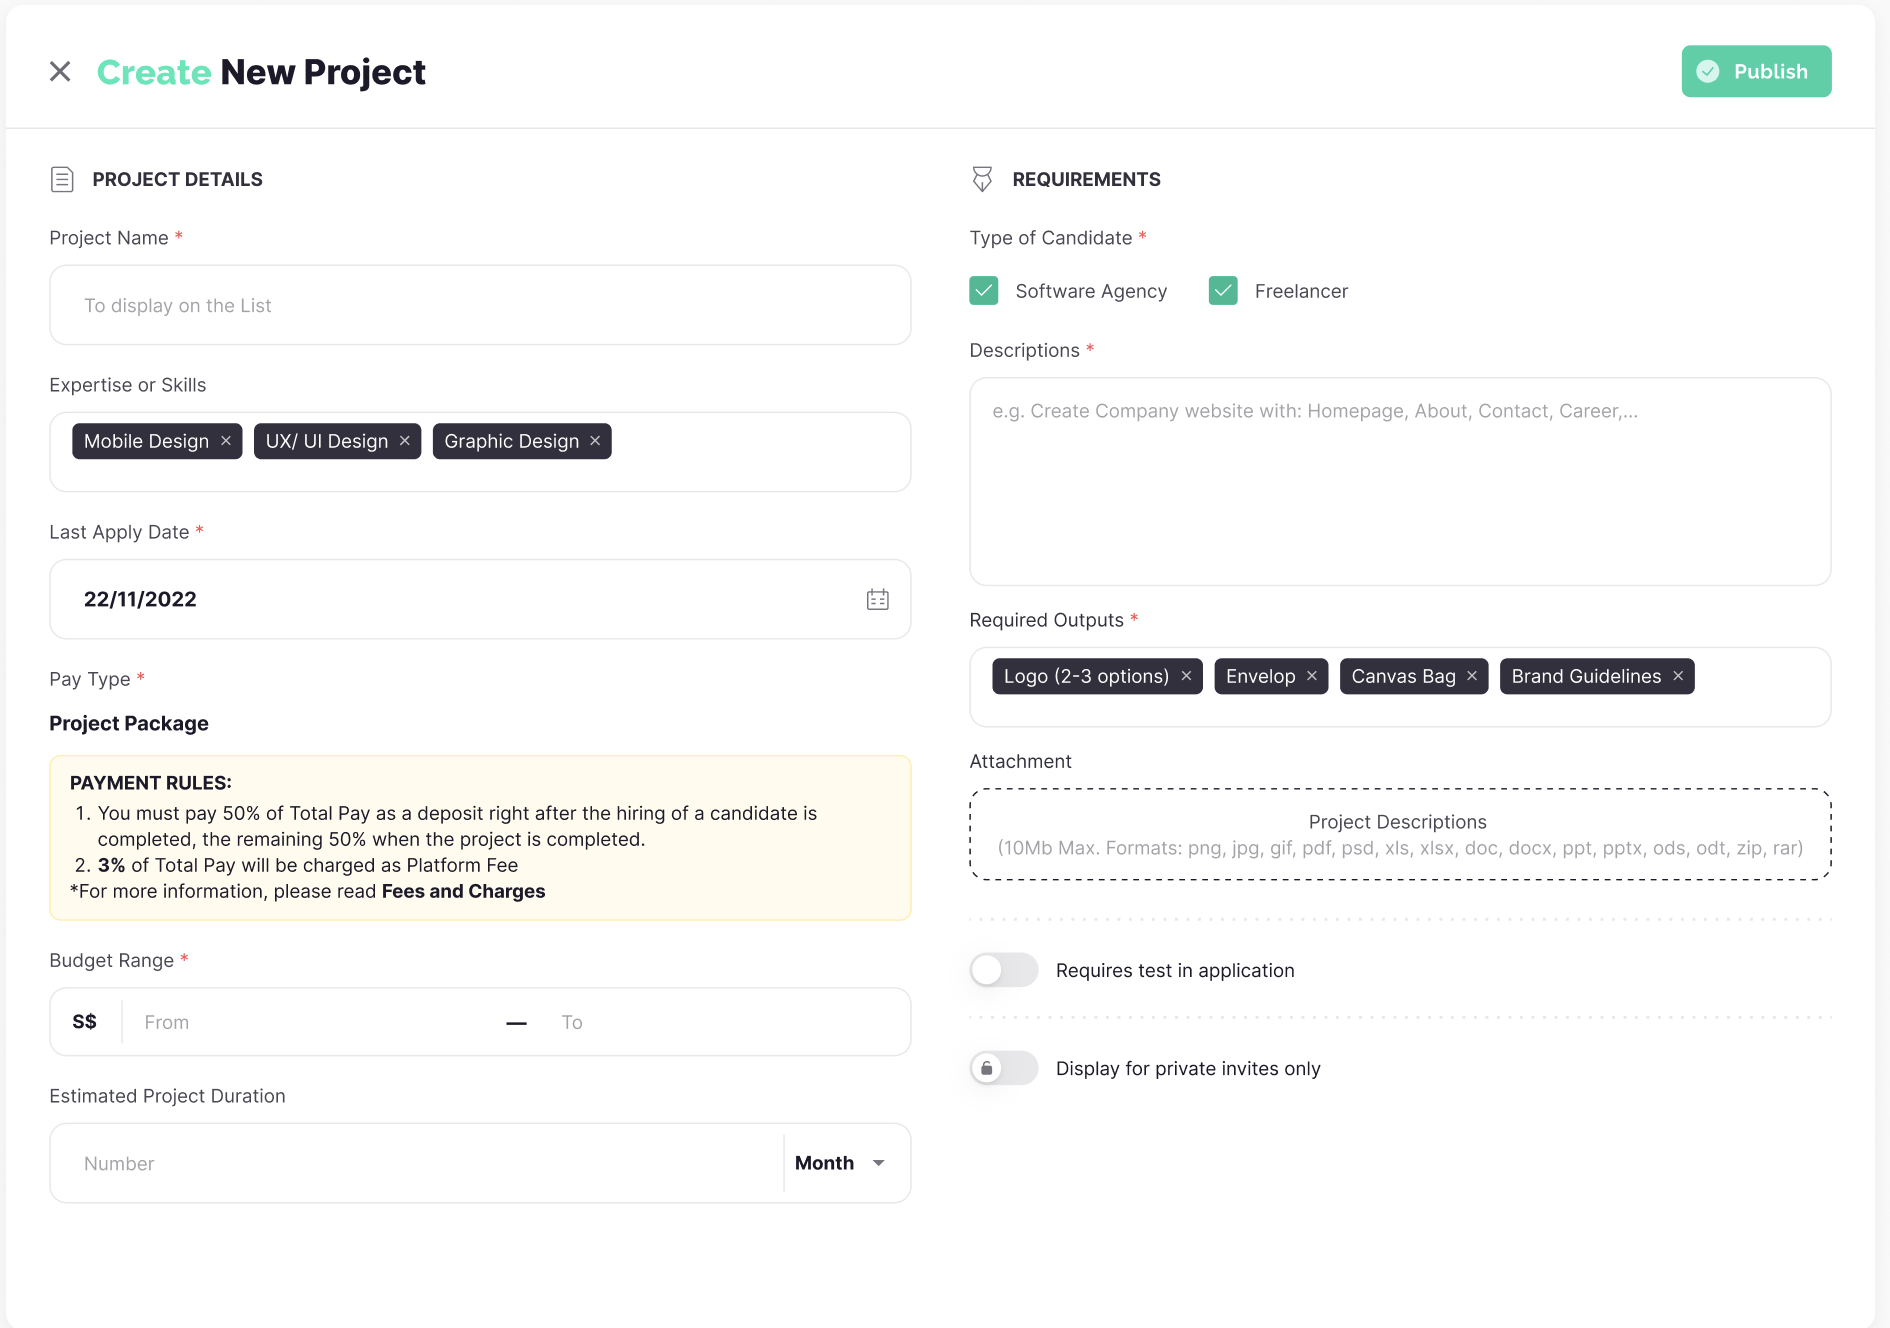Remove the Canvas Bag output tag

click(1472, 676)
